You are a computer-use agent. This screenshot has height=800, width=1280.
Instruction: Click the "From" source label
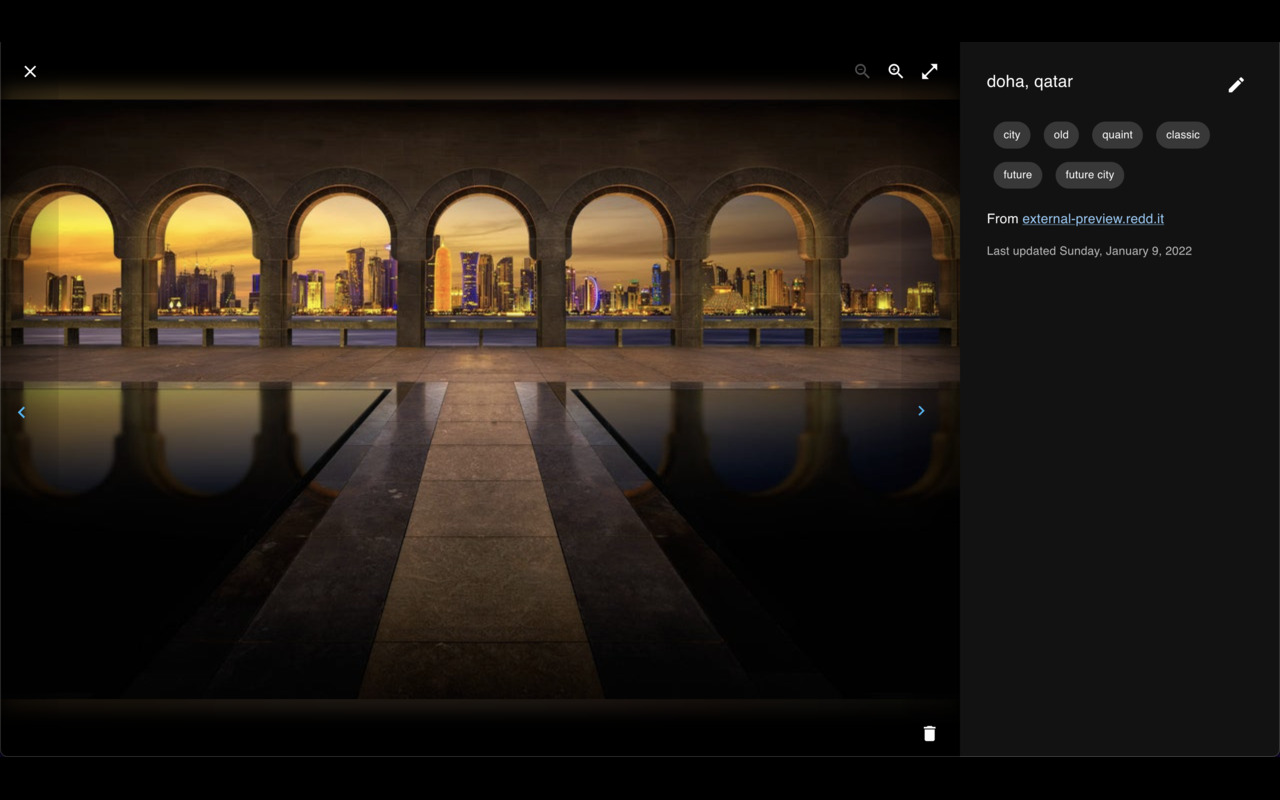point(1002,219)
